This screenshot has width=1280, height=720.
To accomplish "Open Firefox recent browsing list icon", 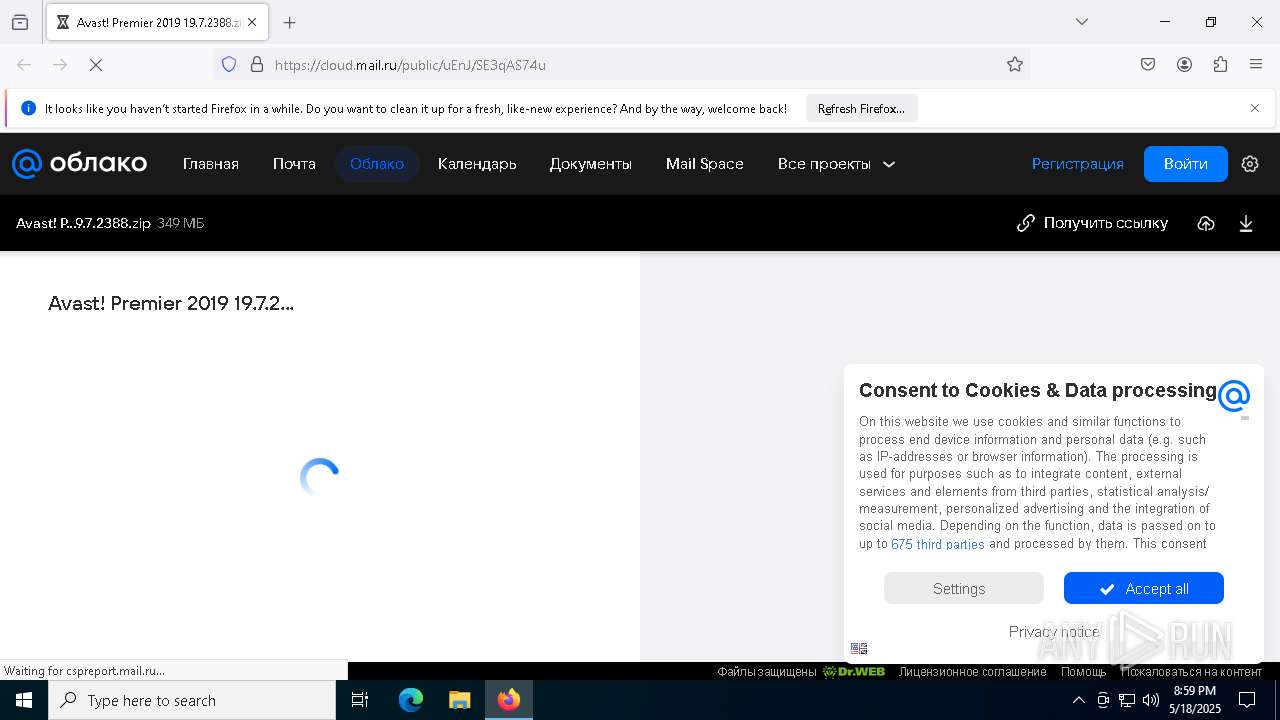I will point(20,22).
